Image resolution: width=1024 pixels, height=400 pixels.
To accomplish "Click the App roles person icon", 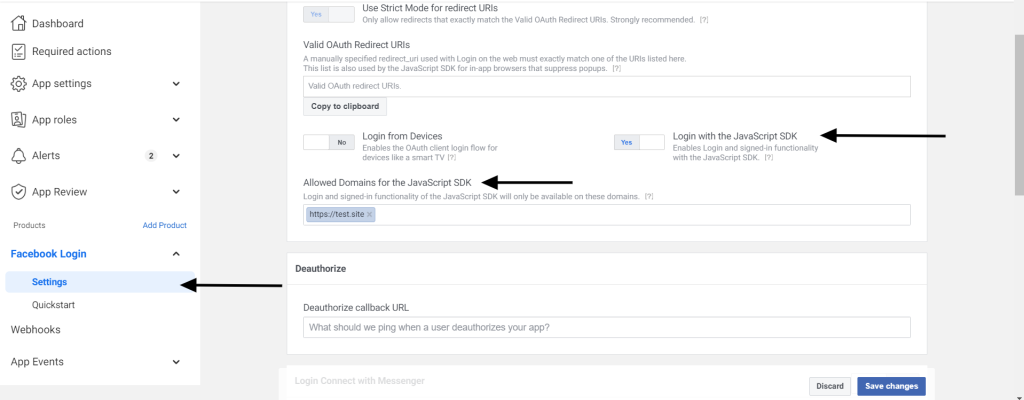I will (18, 120).
